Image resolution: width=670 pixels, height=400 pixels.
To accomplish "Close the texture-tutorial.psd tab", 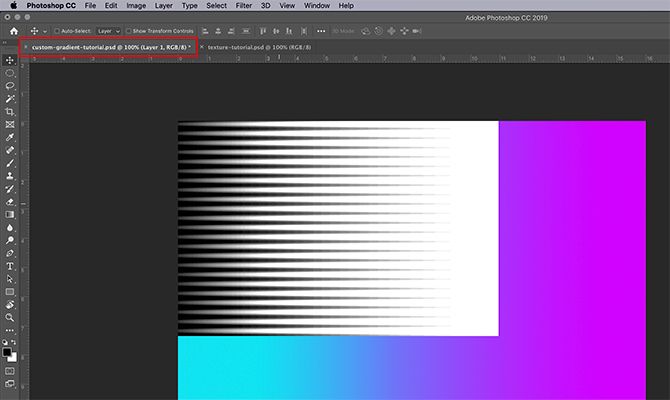I will 202,47.
